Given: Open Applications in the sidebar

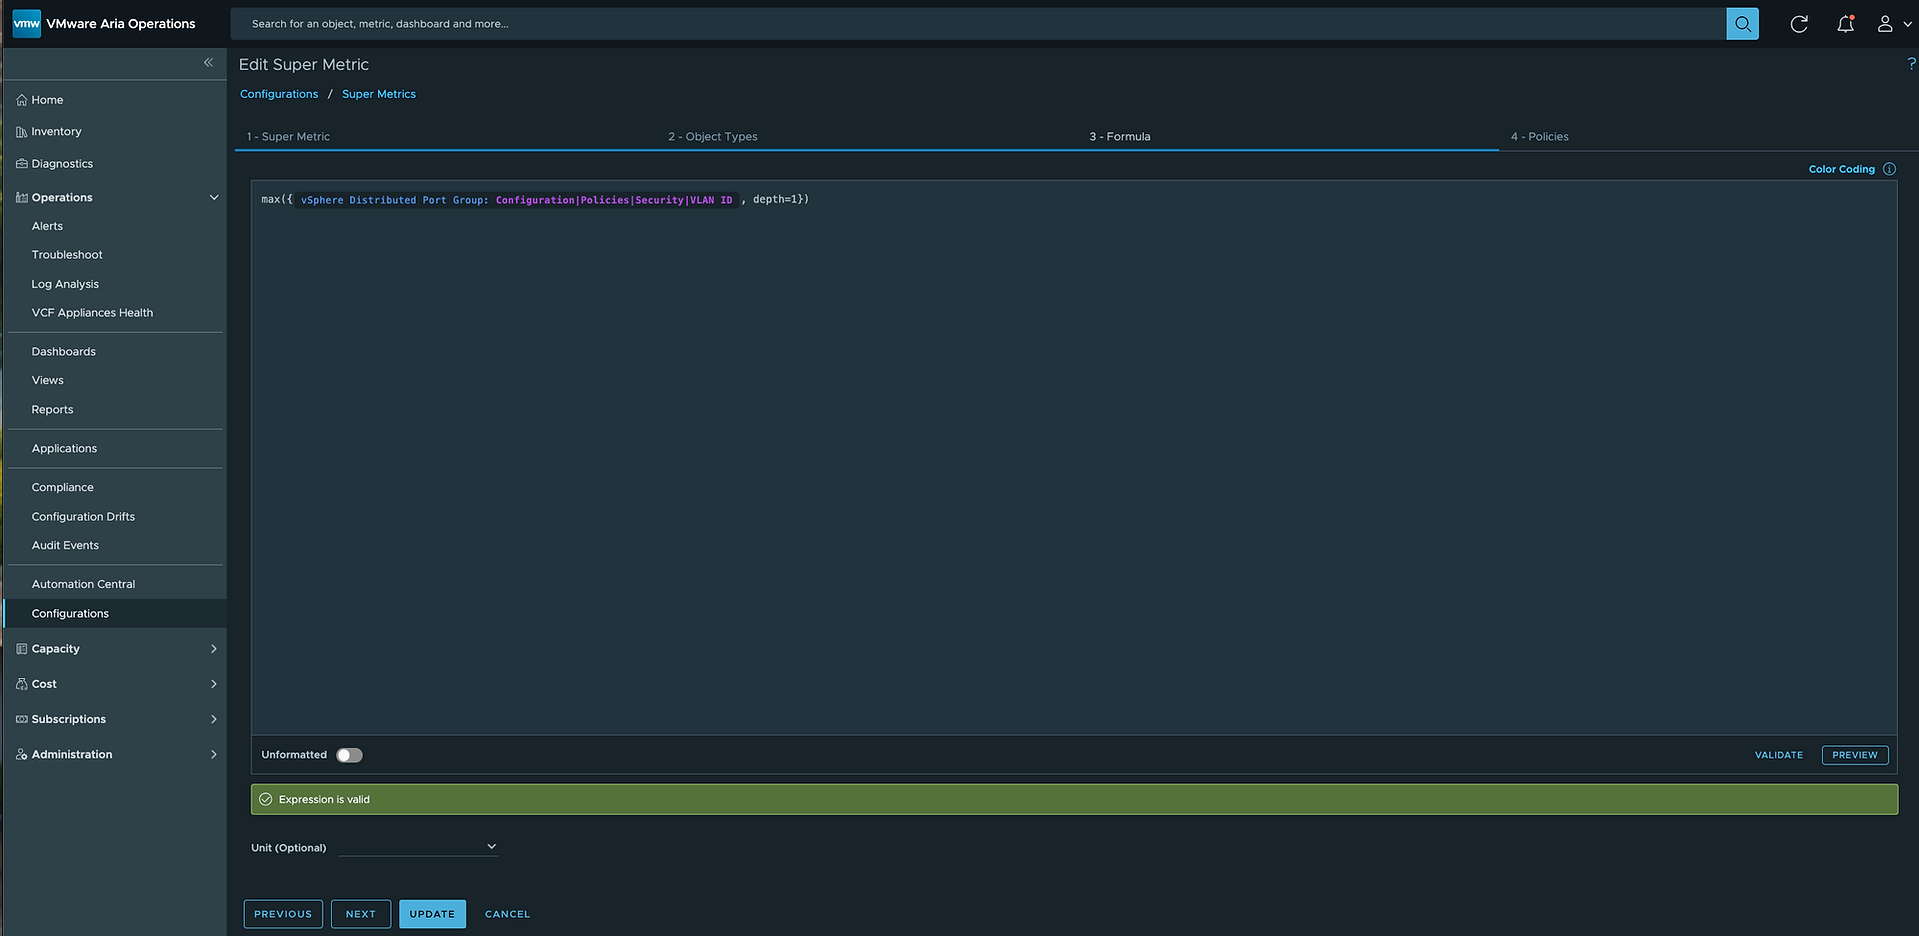Looking at the screenshot, I should point(64,449).
